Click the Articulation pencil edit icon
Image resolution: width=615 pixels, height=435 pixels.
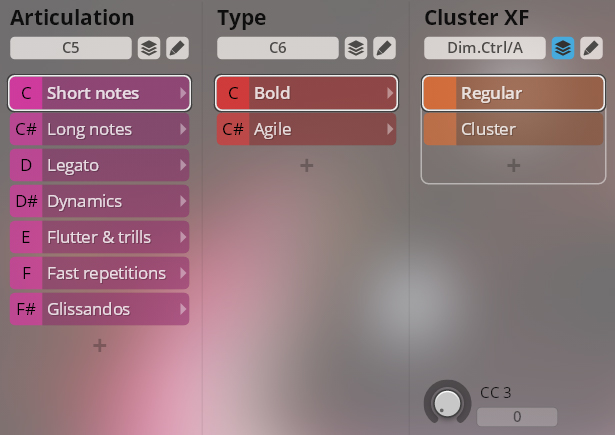click(x=176, y=48)
